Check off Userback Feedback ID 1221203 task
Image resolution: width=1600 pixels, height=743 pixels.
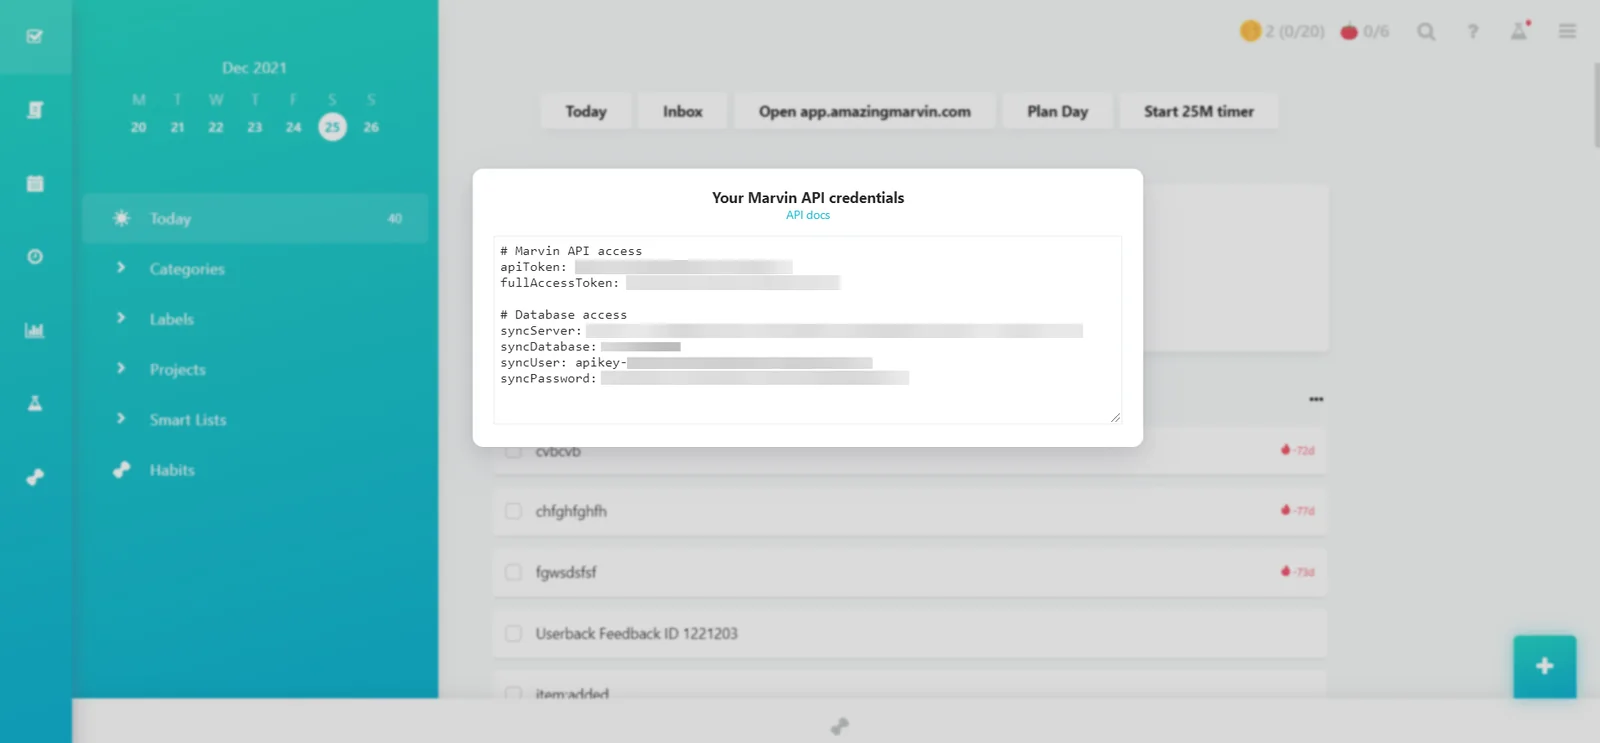click(x=513, y=633)
